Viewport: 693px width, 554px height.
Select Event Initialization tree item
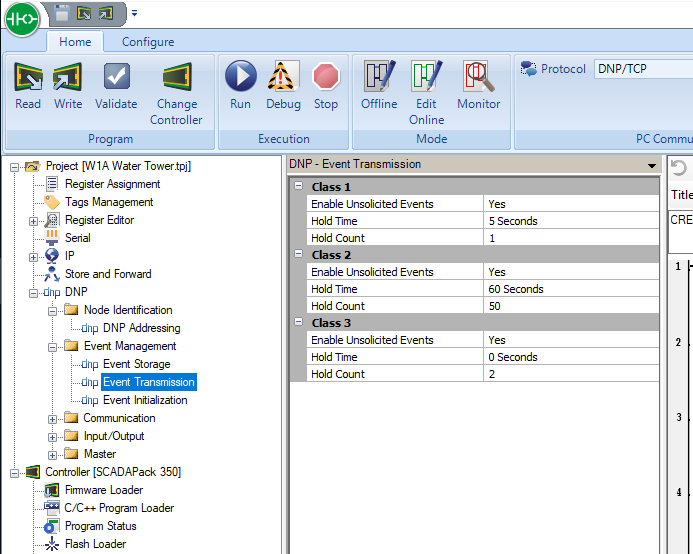[145, 400]
